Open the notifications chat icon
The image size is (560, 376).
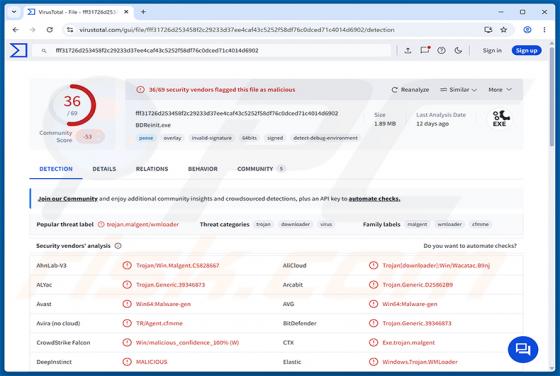click(x=425, y=50)
